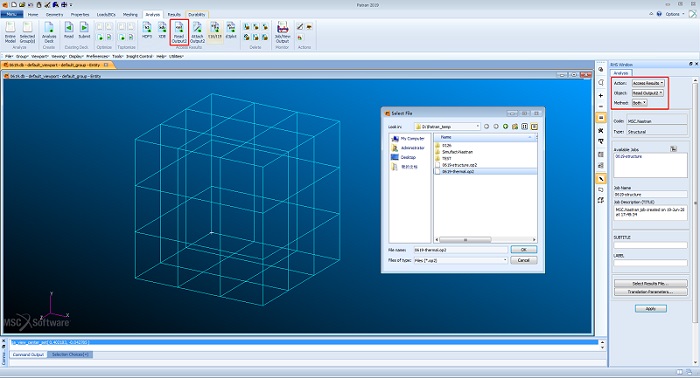Click the Submit existing deck icon
The width and height of the screenshot is (700, 378).
click(84, 30)
